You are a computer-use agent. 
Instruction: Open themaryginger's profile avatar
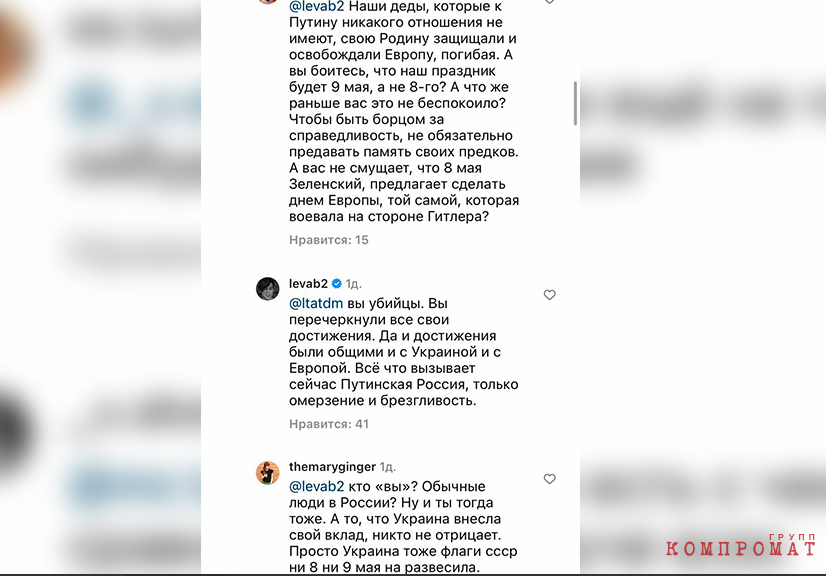click(268, 472)
